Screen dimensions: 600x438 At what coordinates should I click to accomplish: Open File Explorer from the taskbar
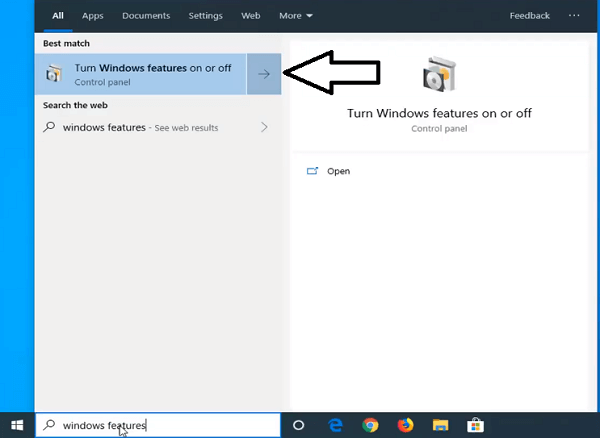point(440,425)
